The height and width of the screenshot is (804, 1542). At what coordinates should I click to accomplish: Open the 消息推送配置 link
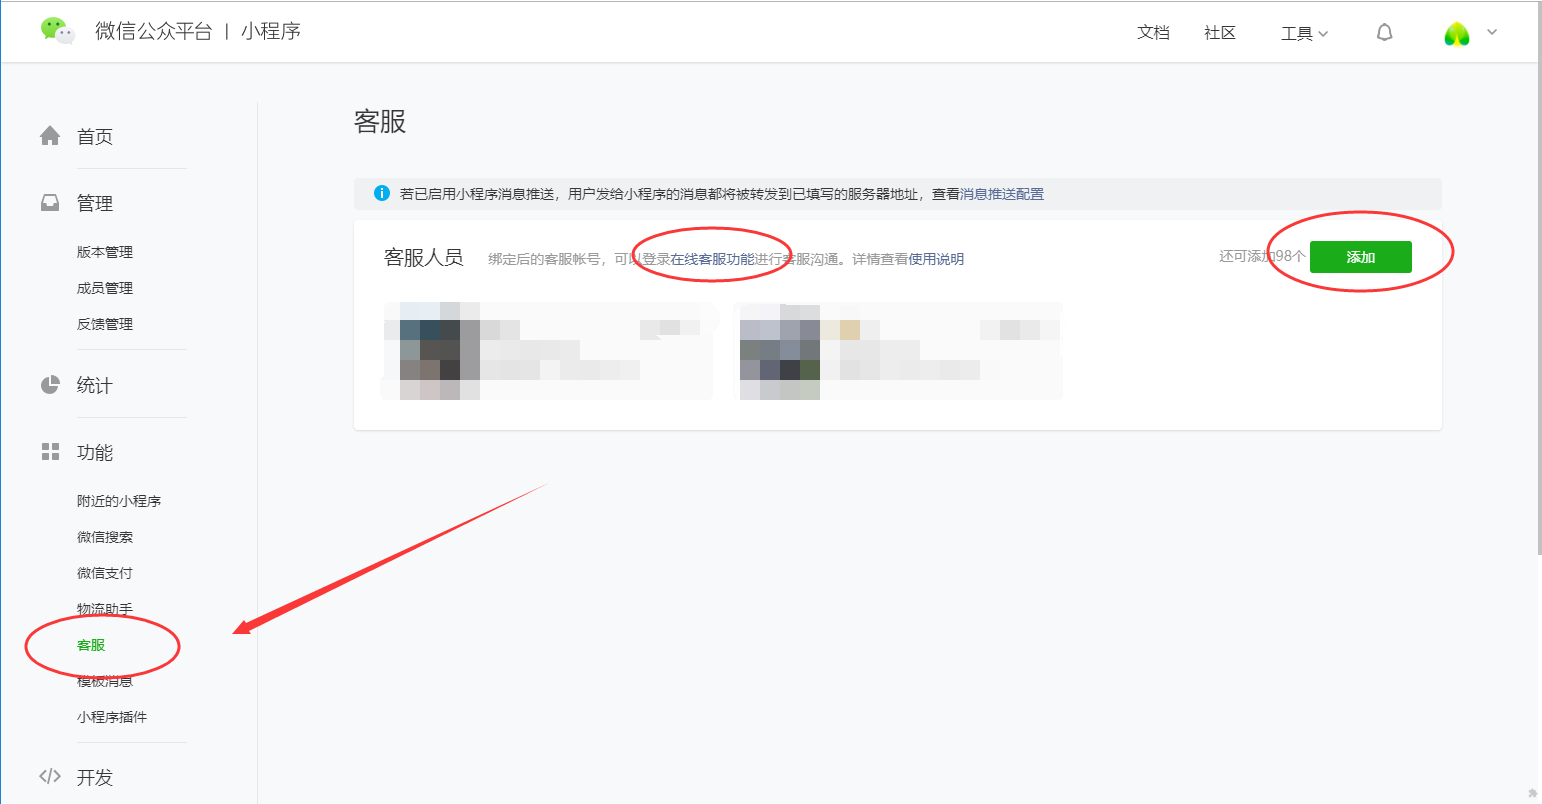click(1002, 194)
